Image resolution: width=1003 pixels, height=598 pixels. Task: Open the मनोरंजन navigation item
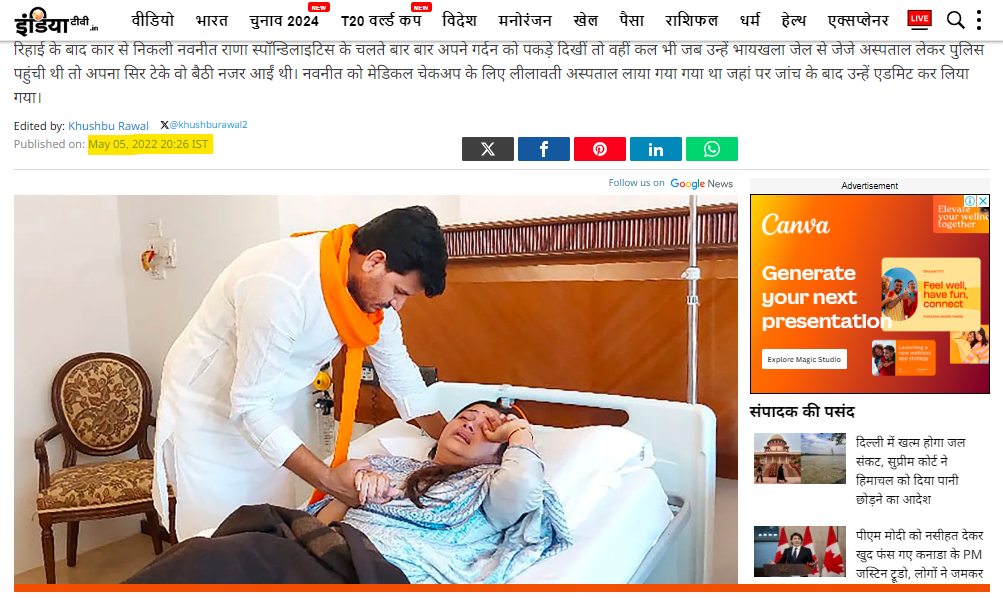tap(525, 21)
